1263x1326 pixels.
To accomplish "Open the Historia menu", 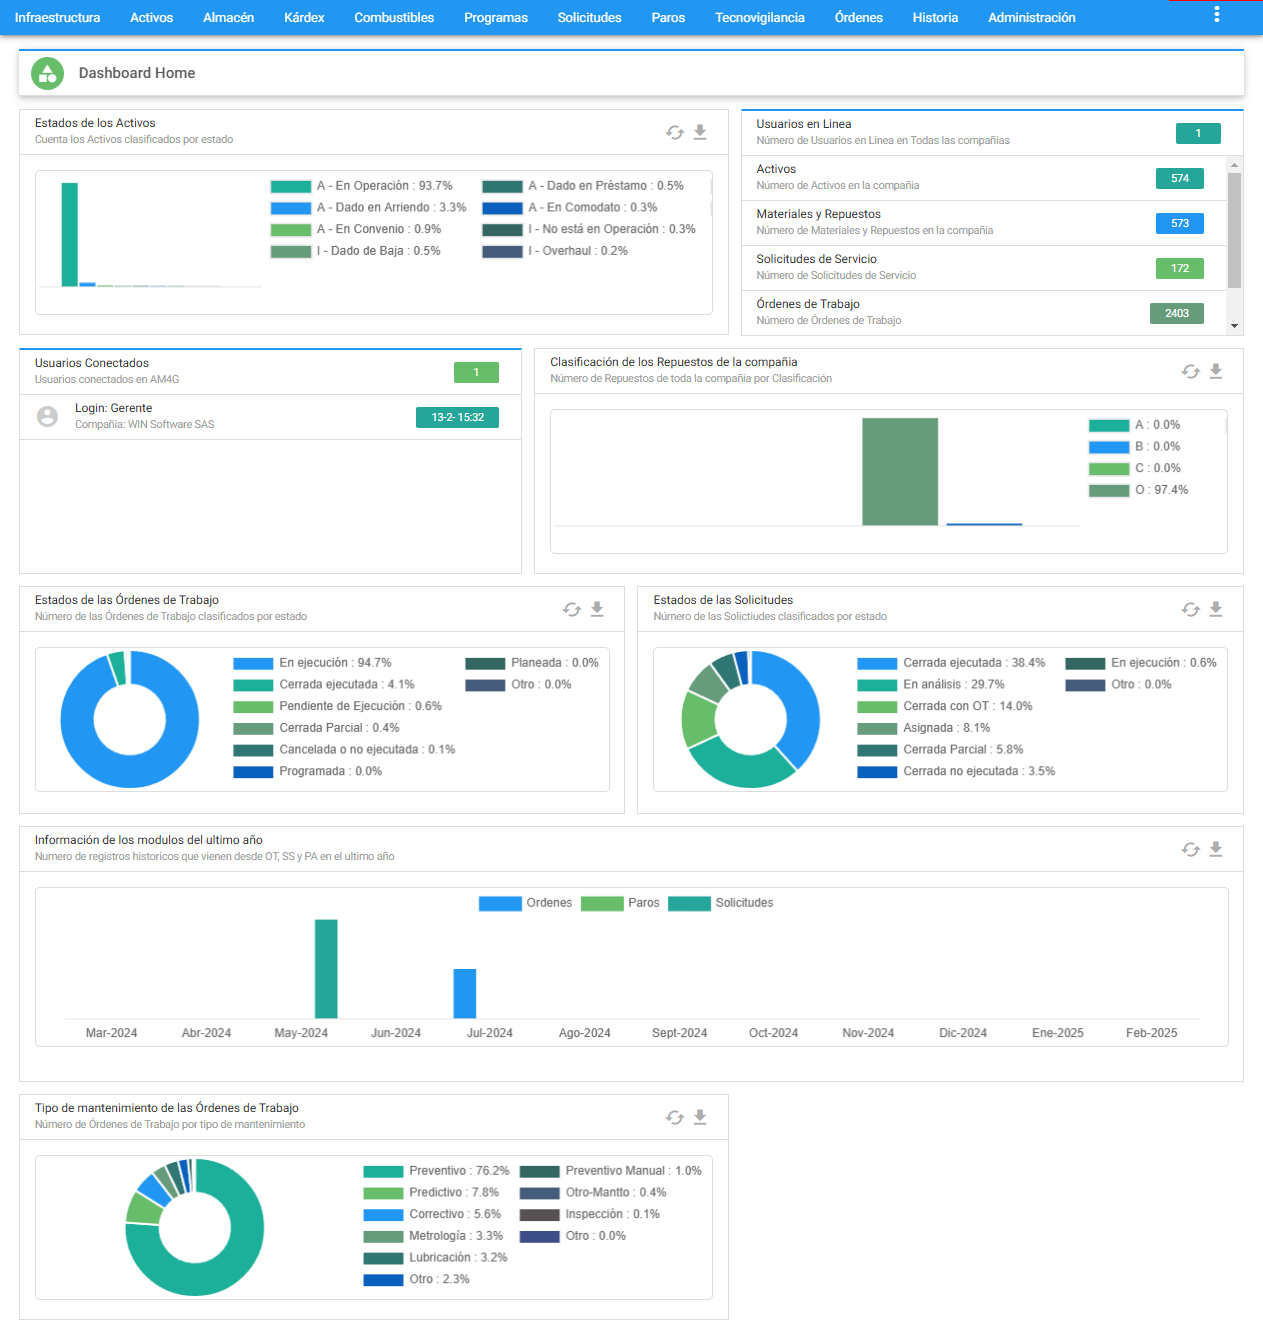I will 935,18.
